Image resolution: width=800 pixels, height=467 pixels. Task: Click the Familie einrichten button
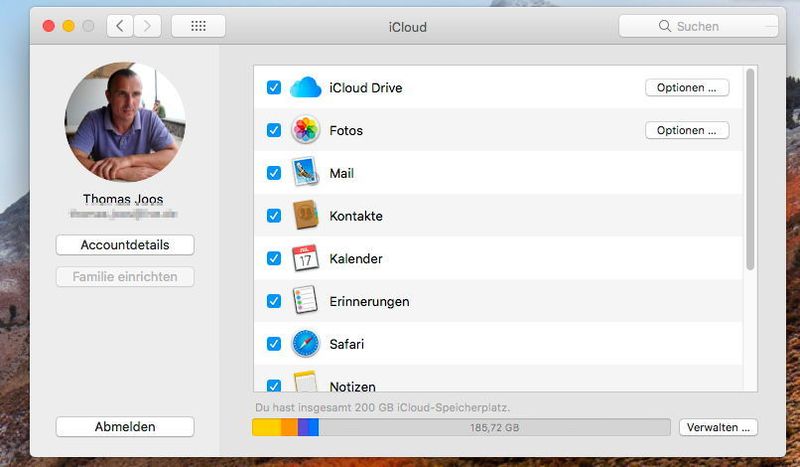click(x=125, y=277)
